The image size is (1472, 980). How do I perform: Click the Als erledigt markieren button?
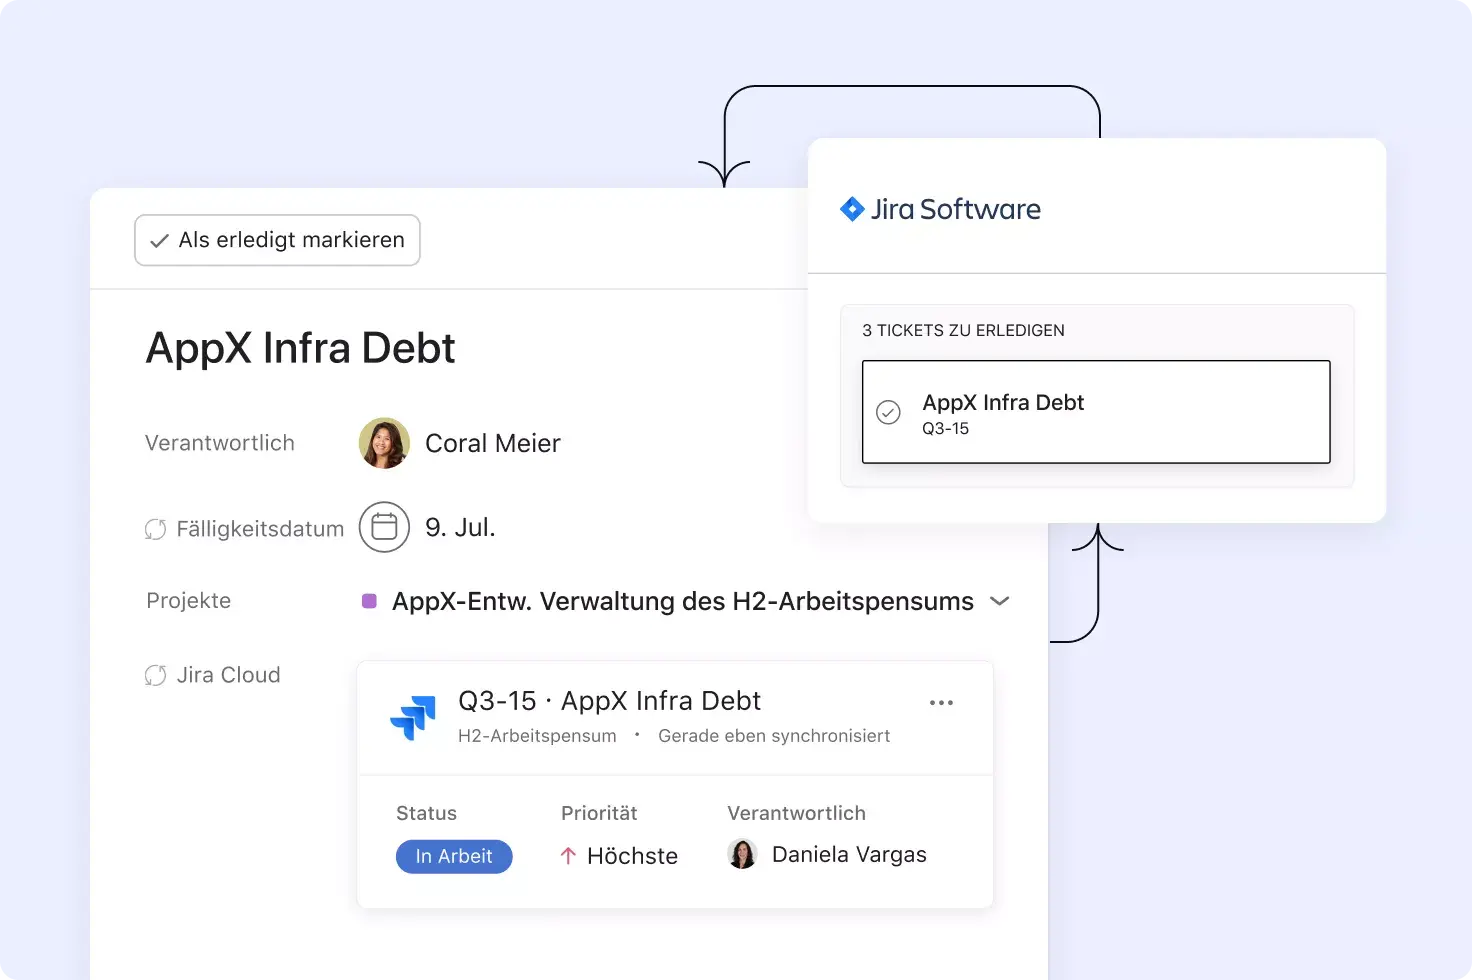click(x=277, y=240)
